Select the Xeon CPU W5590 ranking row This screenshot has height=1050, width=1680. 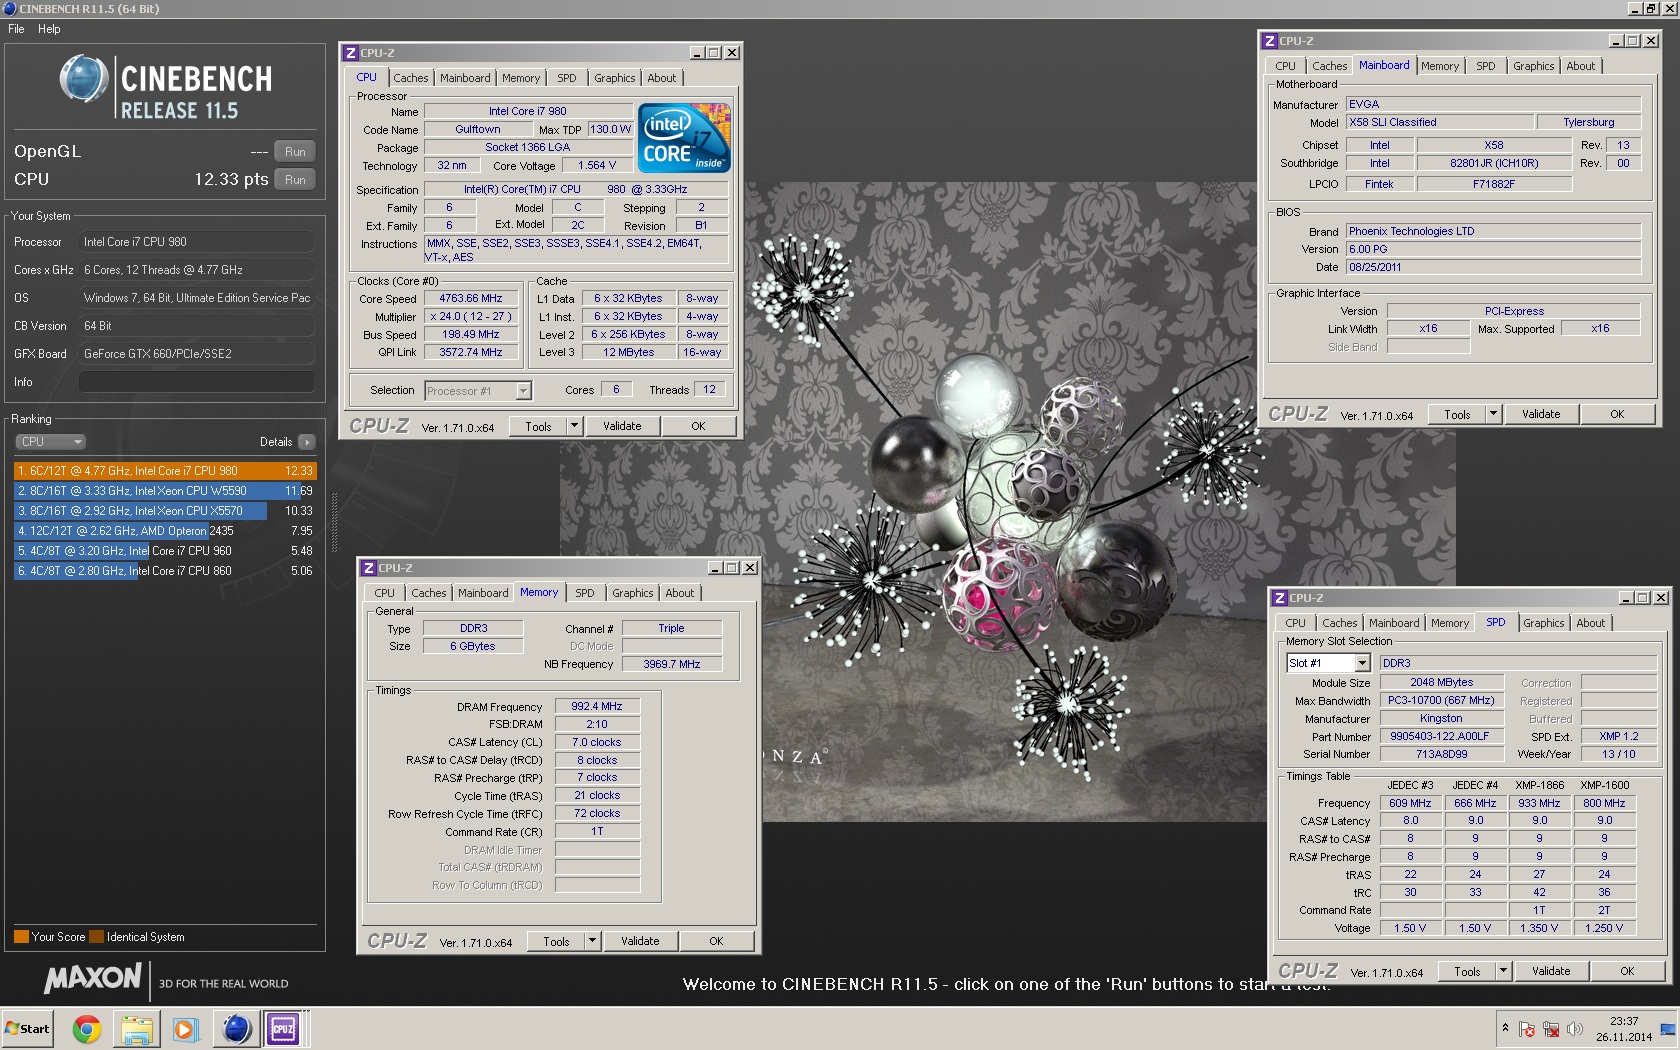[165, 491]
